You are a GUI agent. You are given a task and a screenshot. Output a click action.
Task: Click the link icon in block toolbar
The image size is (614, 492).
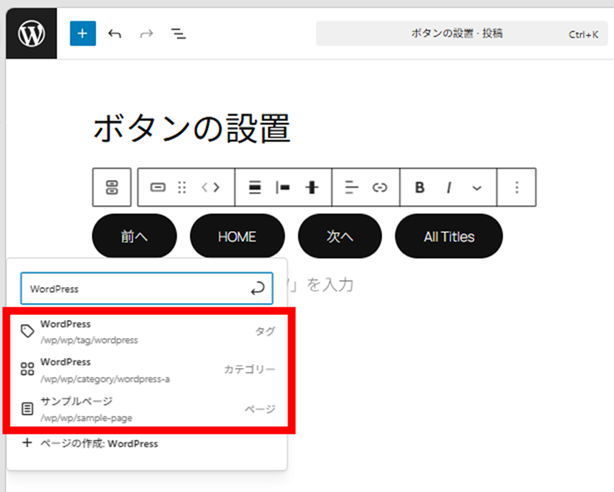379,187
